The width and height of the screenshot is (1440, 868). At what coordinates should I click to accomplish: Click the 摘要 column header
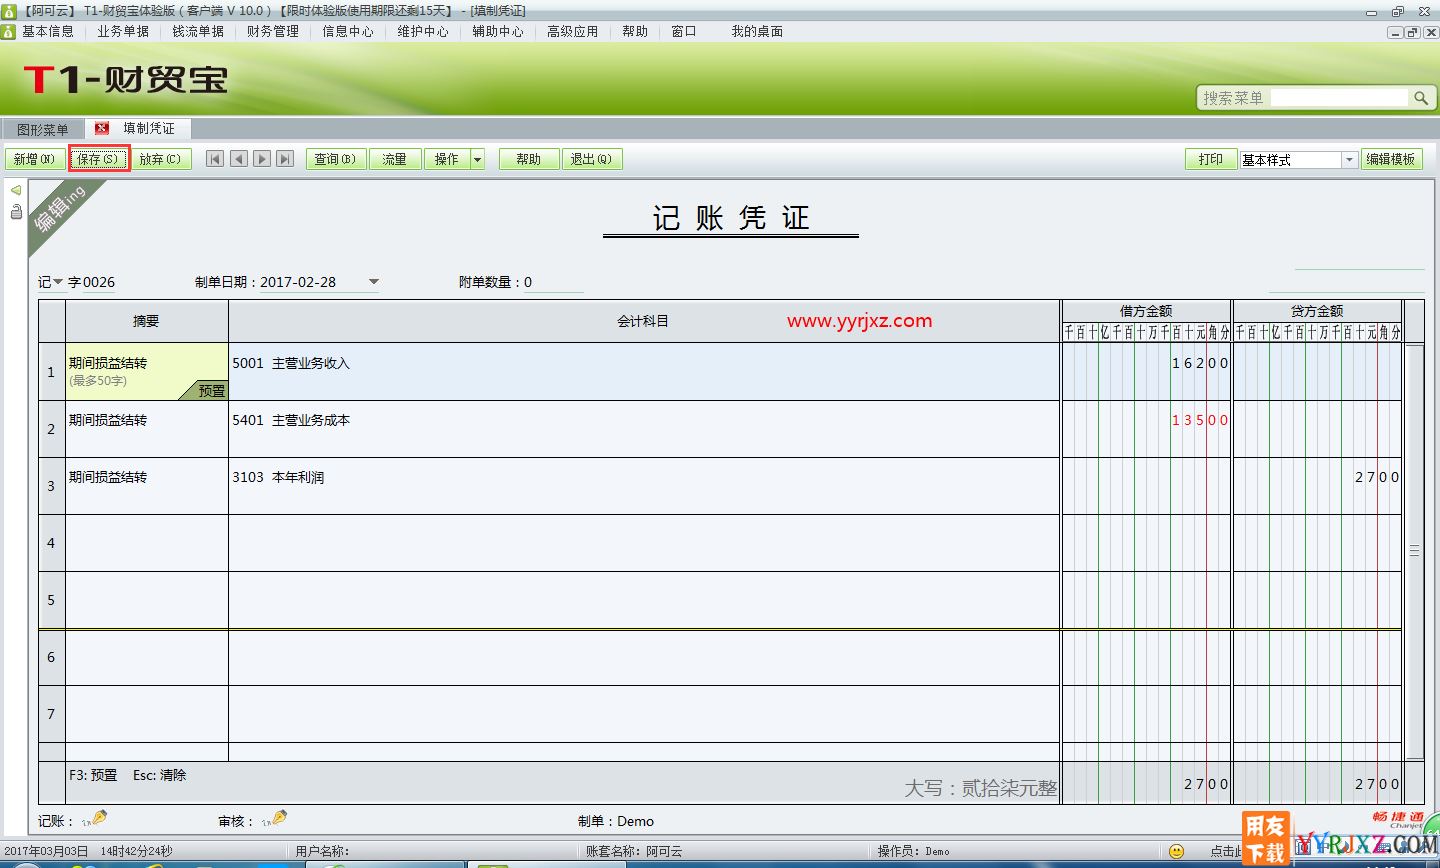click(147, 321)
